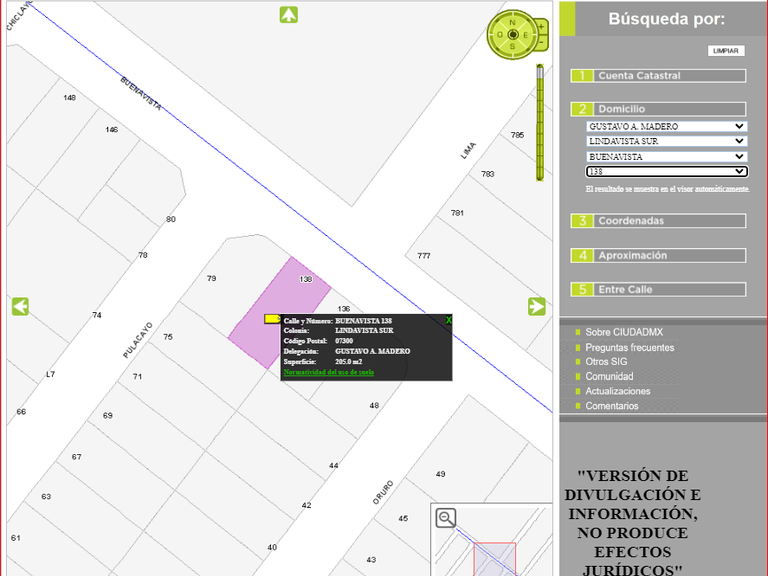Screen dimensions: 768x576
Task: Click the S direction on the compass
Action: 513,47
